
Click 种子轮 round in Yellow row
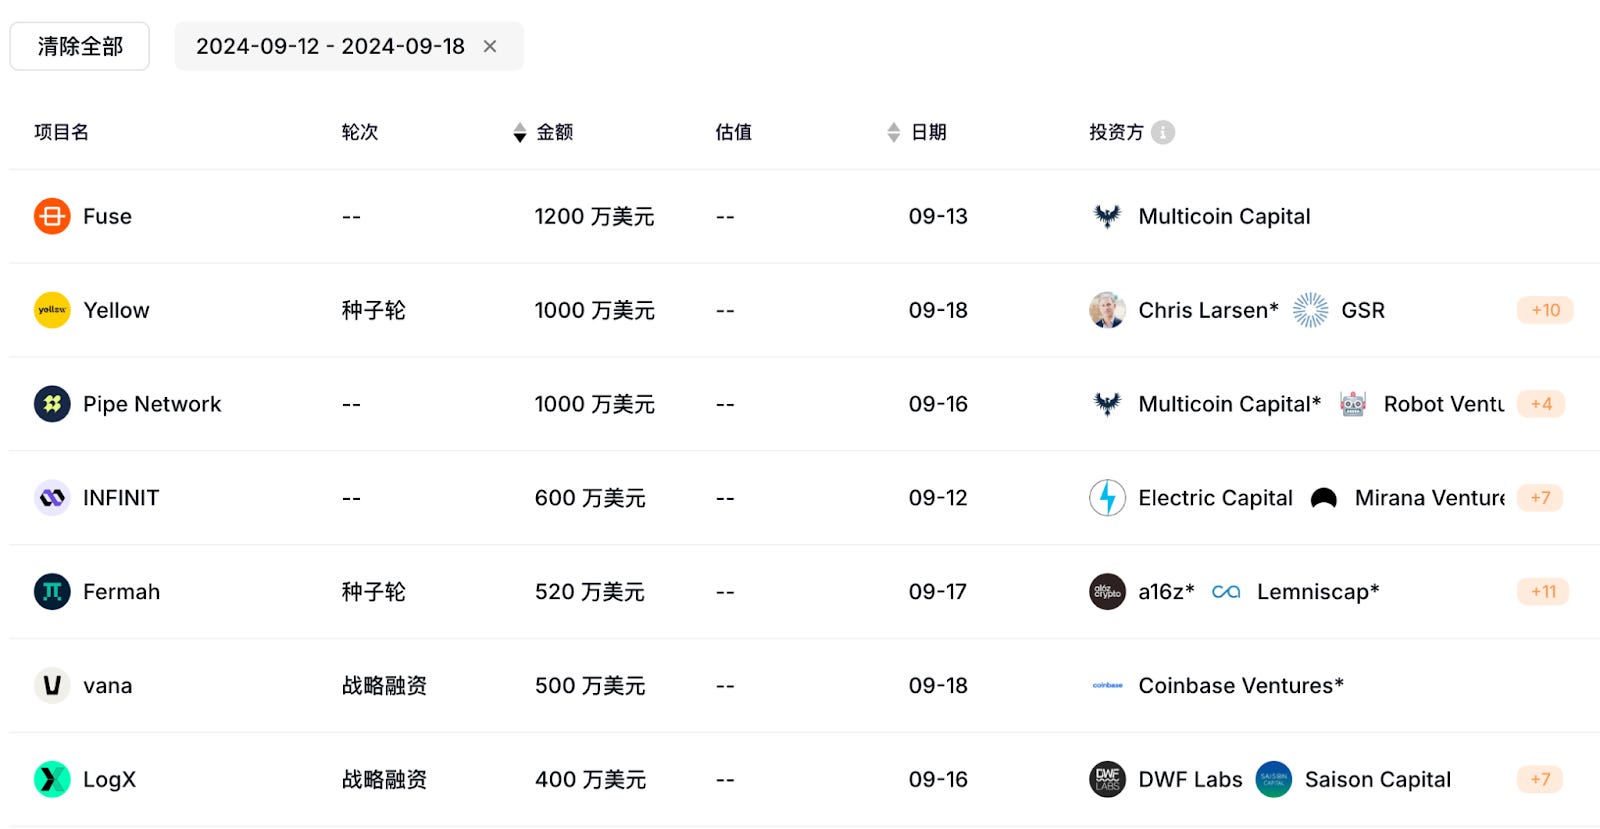(373, 310)
